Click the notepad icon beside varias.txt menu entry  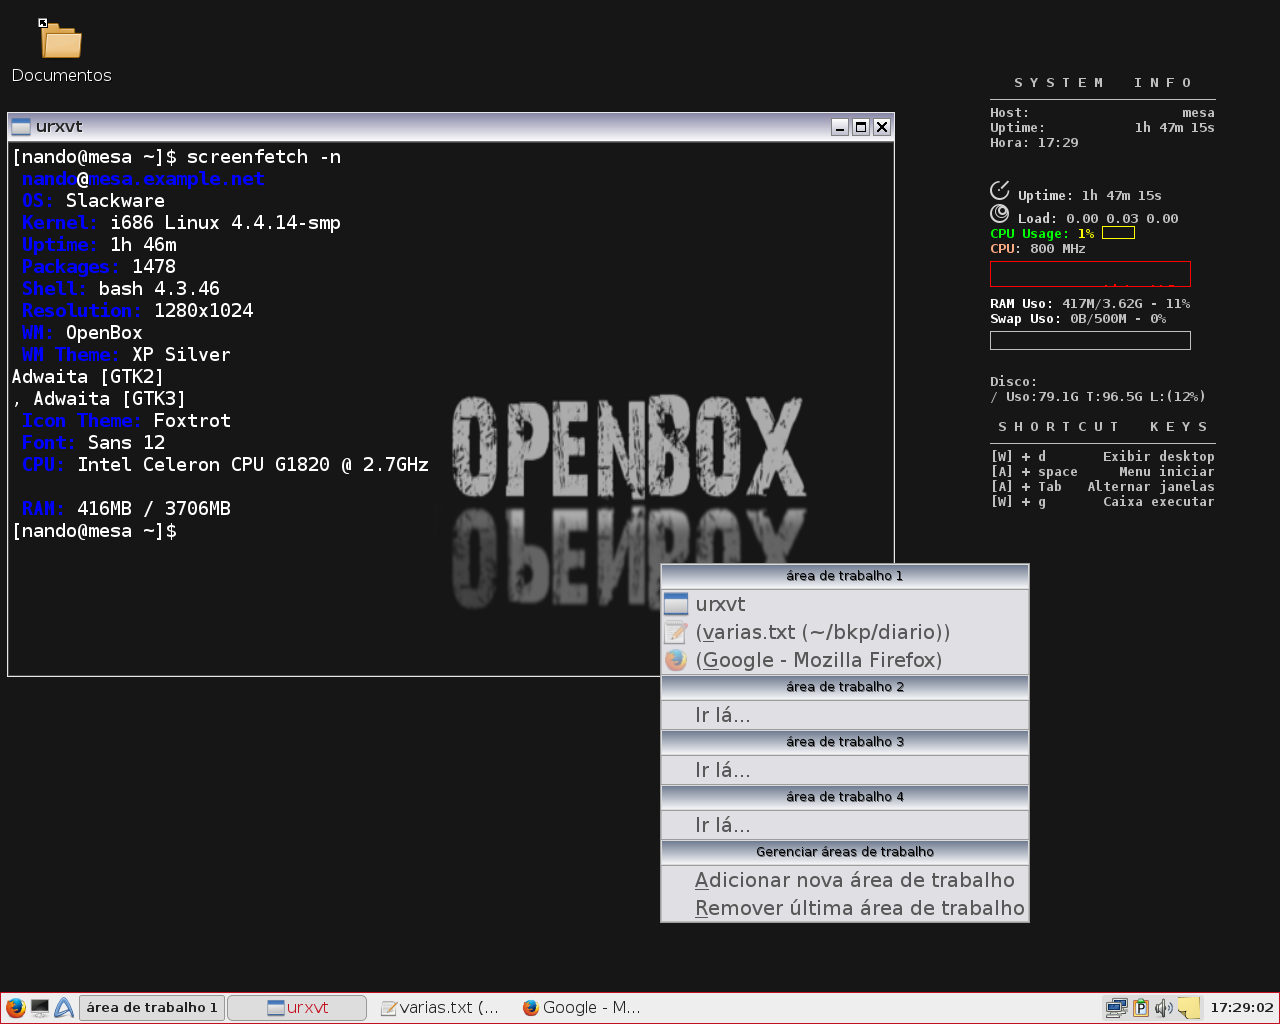pyautogui.click(x=676, y=632)
